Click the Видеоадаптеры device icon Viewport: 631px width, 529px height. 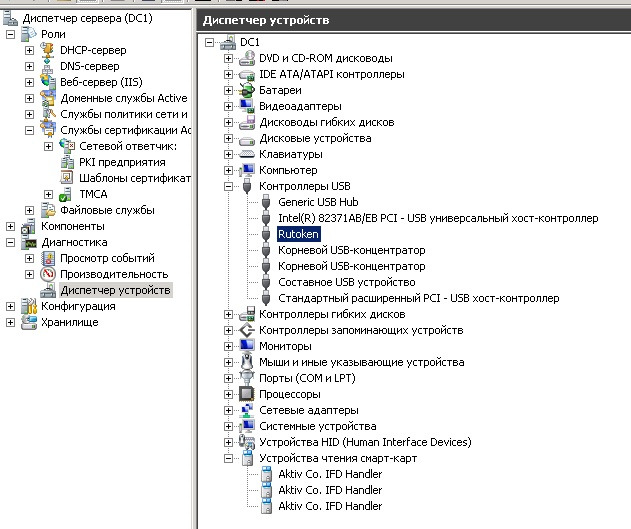[248, 106]
